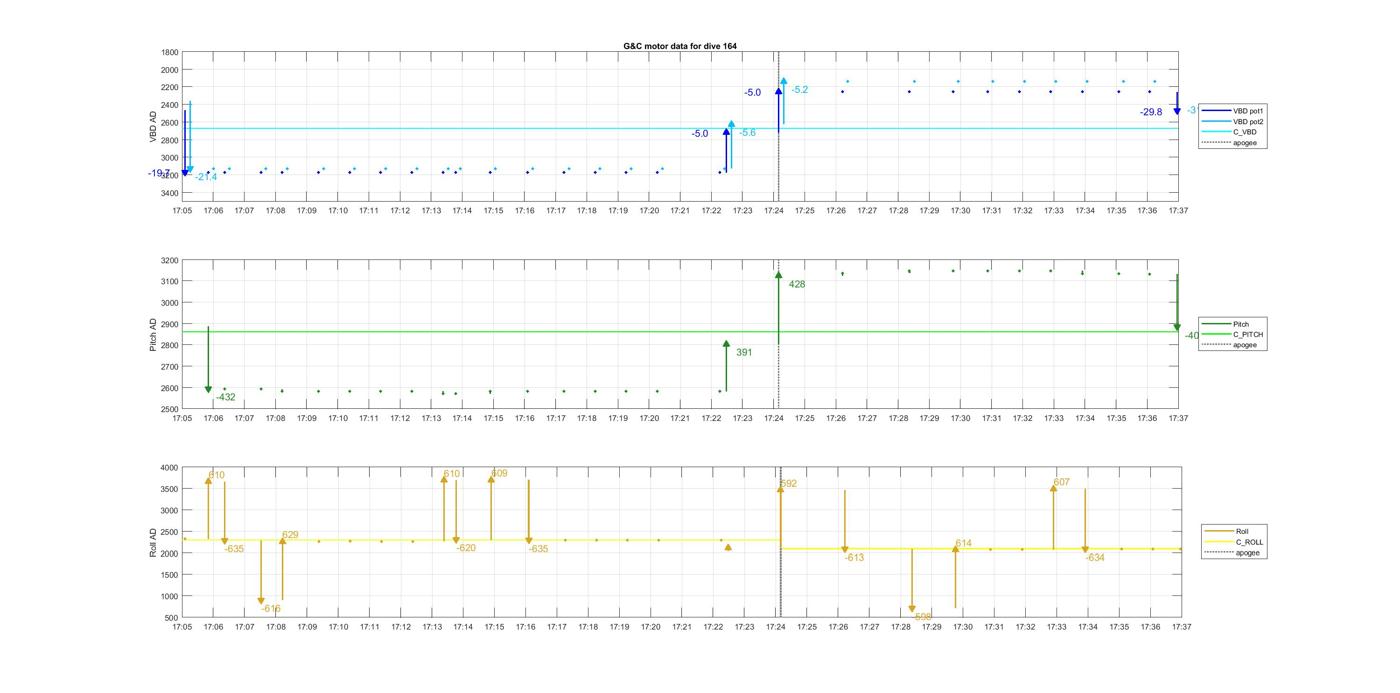
Task: Click the '-5.6' VBD pot2 annotation
Action: pos(747,133)
